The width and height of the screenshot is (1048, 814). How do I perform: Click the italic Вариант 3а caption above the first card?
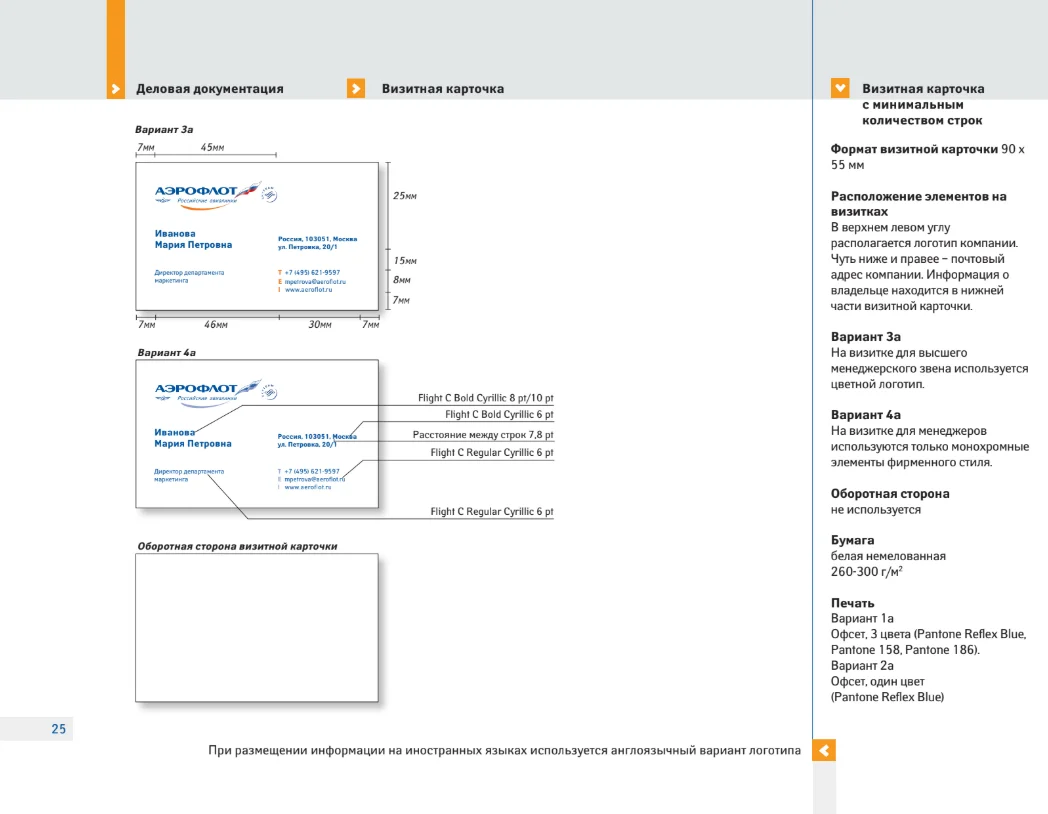coord(164,130)
